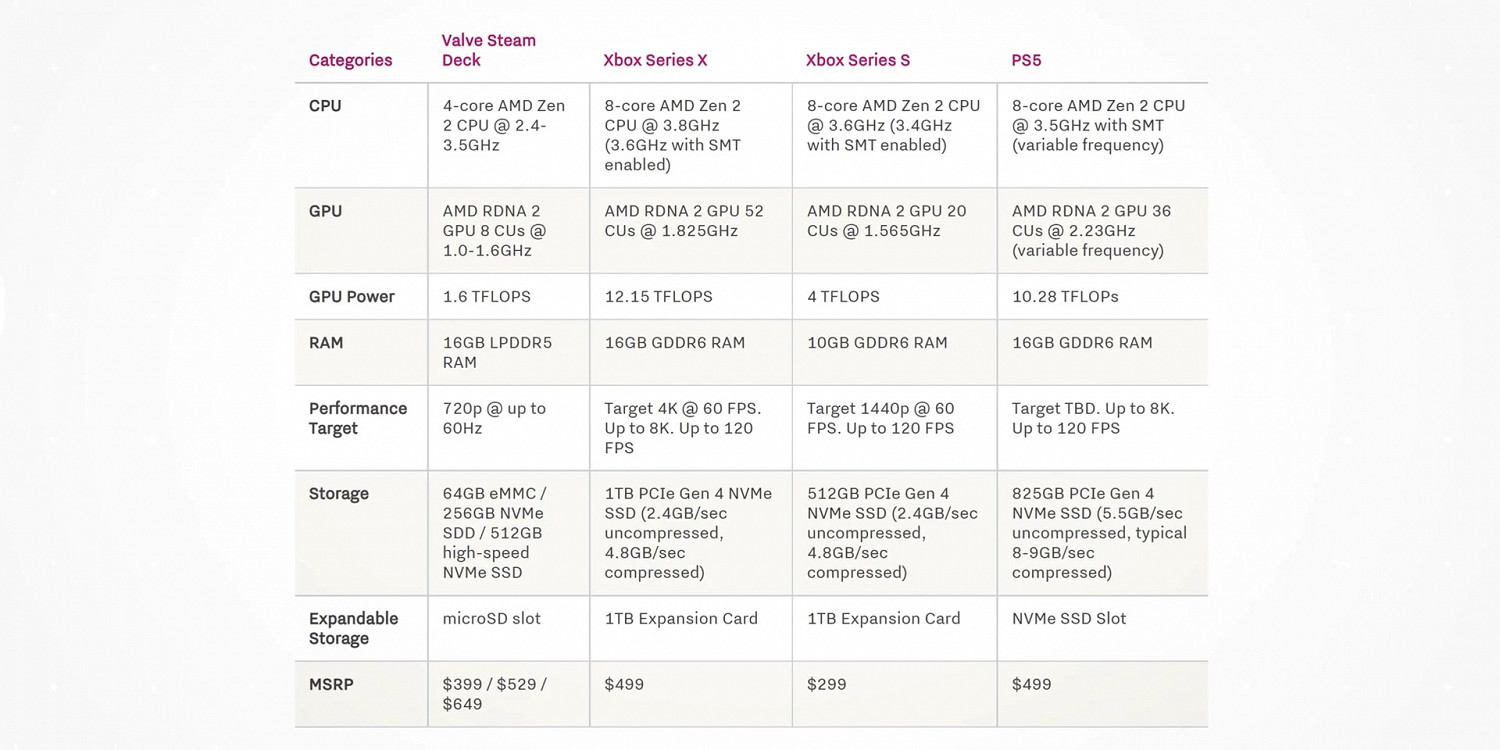The height and width of the screenshot is (750, 1500).
Task: Click the Expandable Storage row label
Action: (x=353, y=628)
